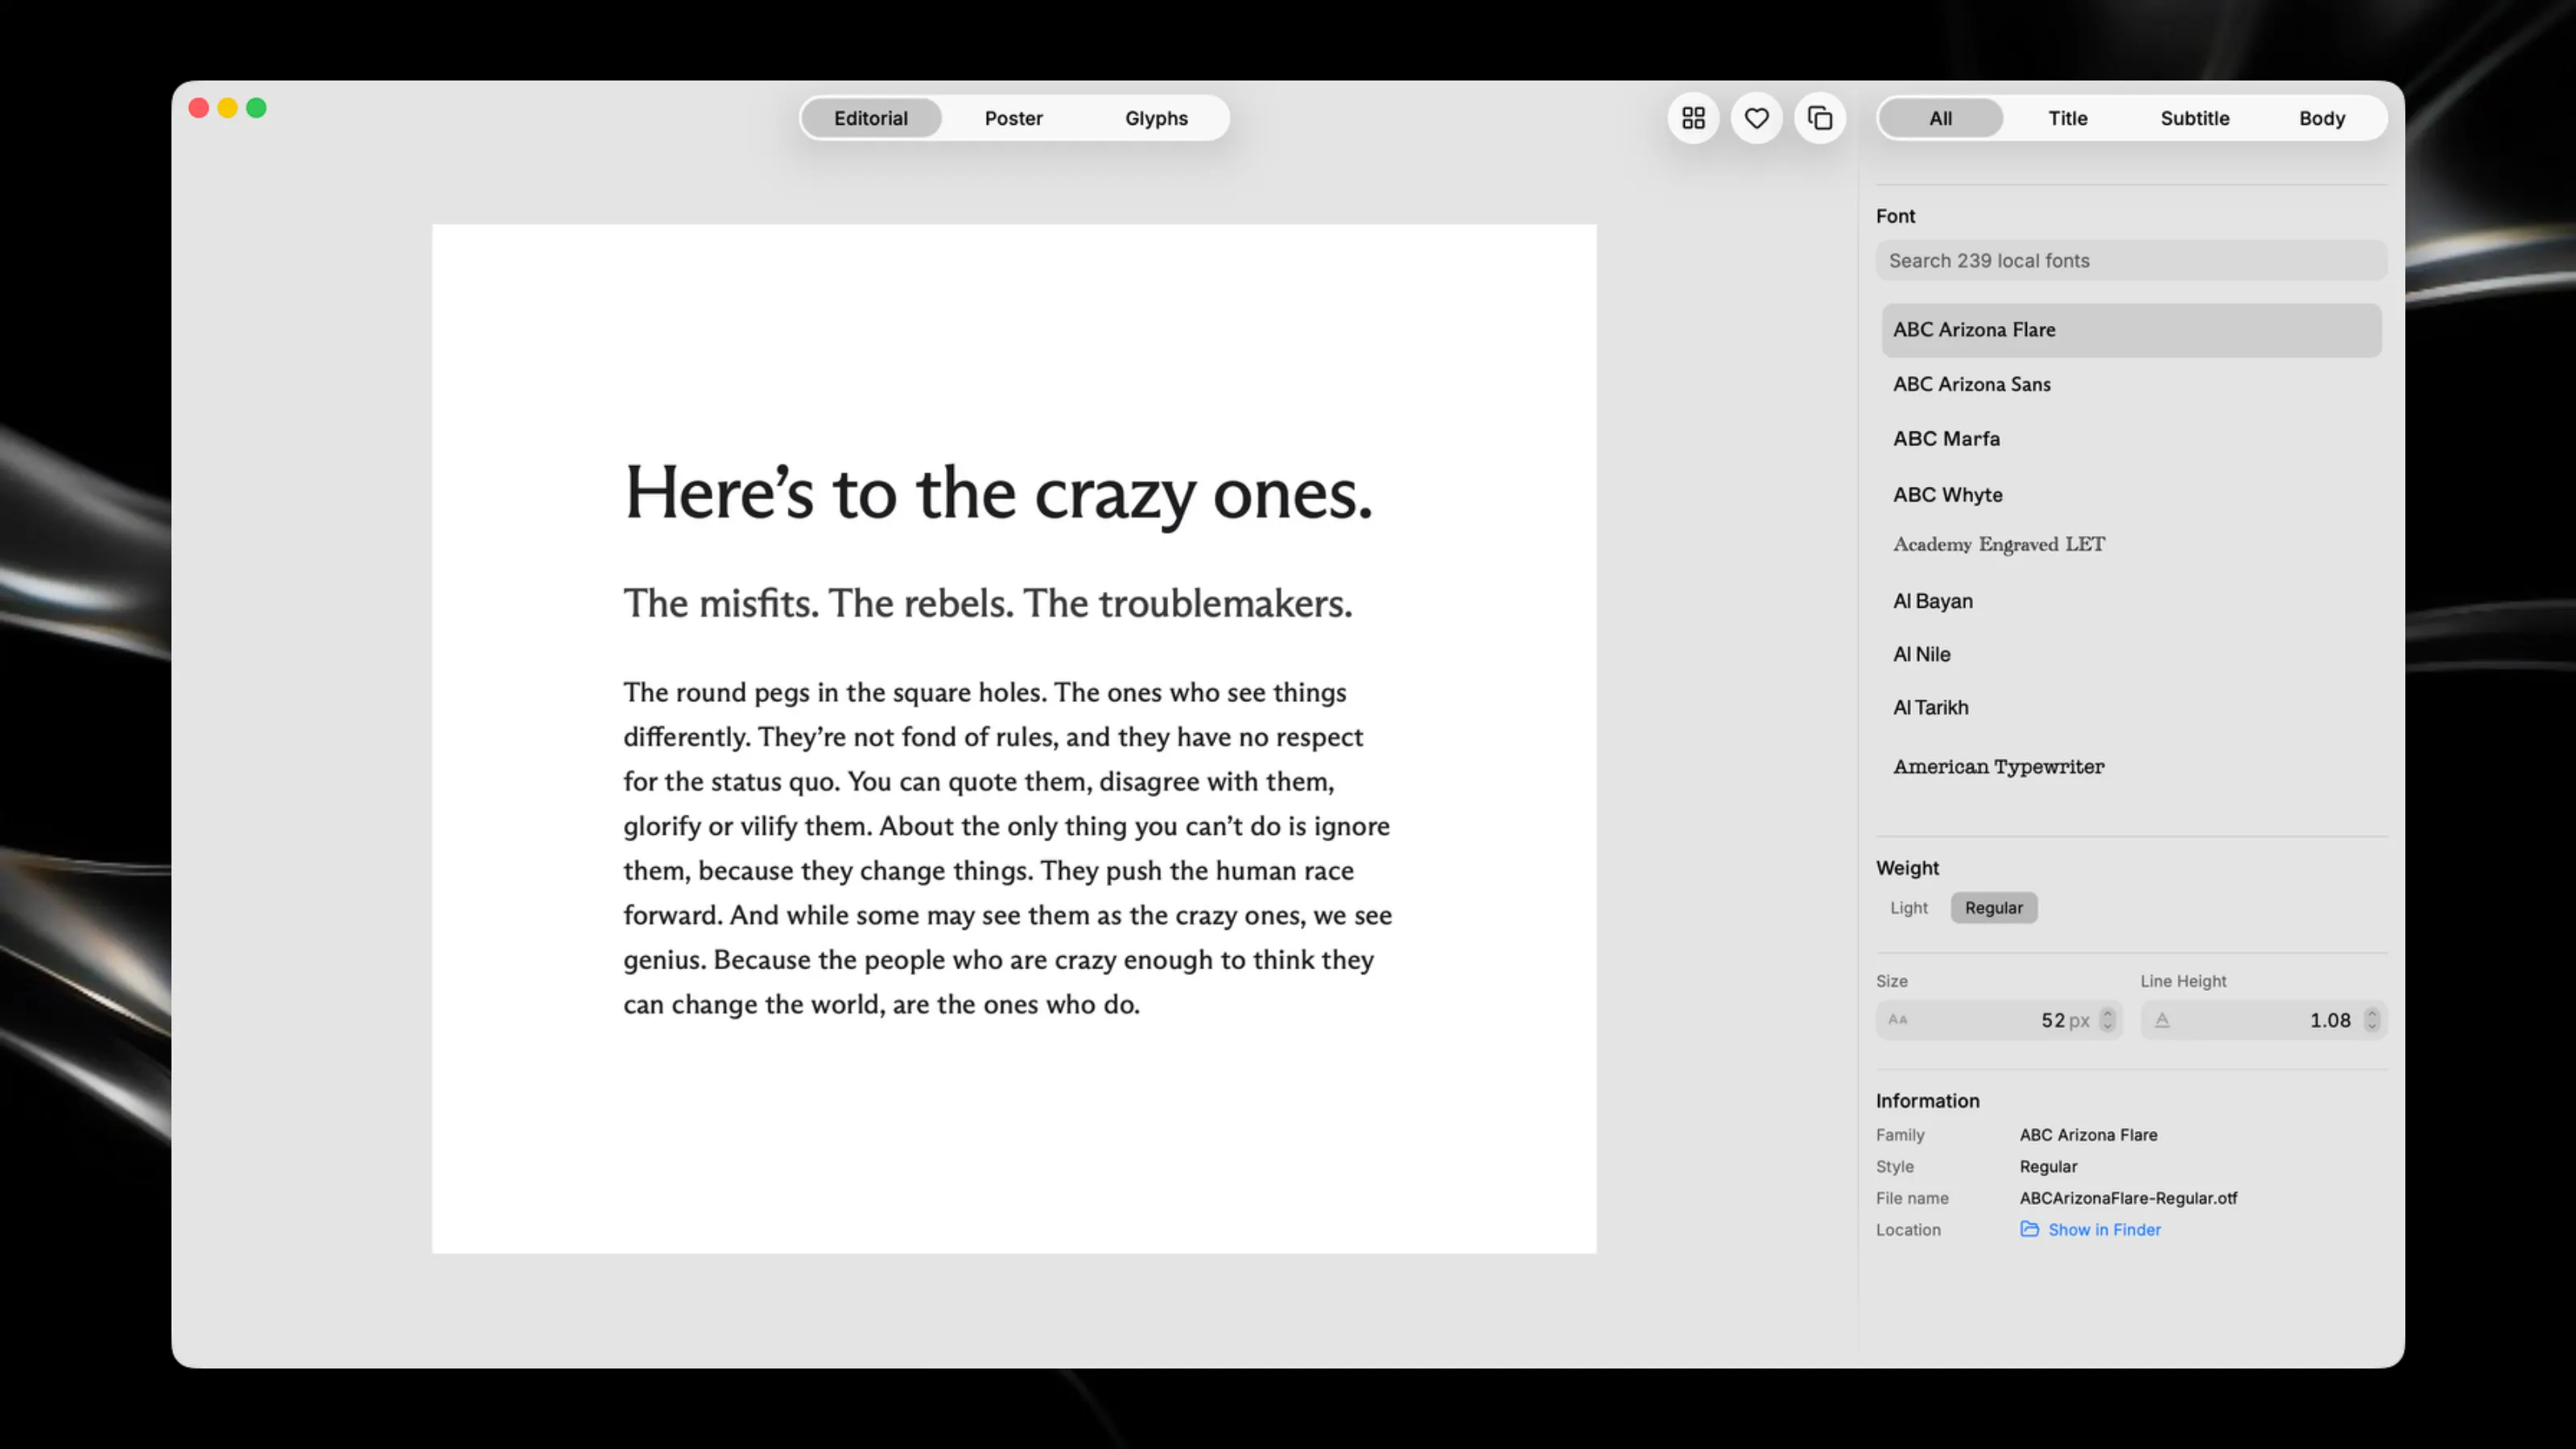
Task: Click the red close window button
Action: (x=198, y=108)
